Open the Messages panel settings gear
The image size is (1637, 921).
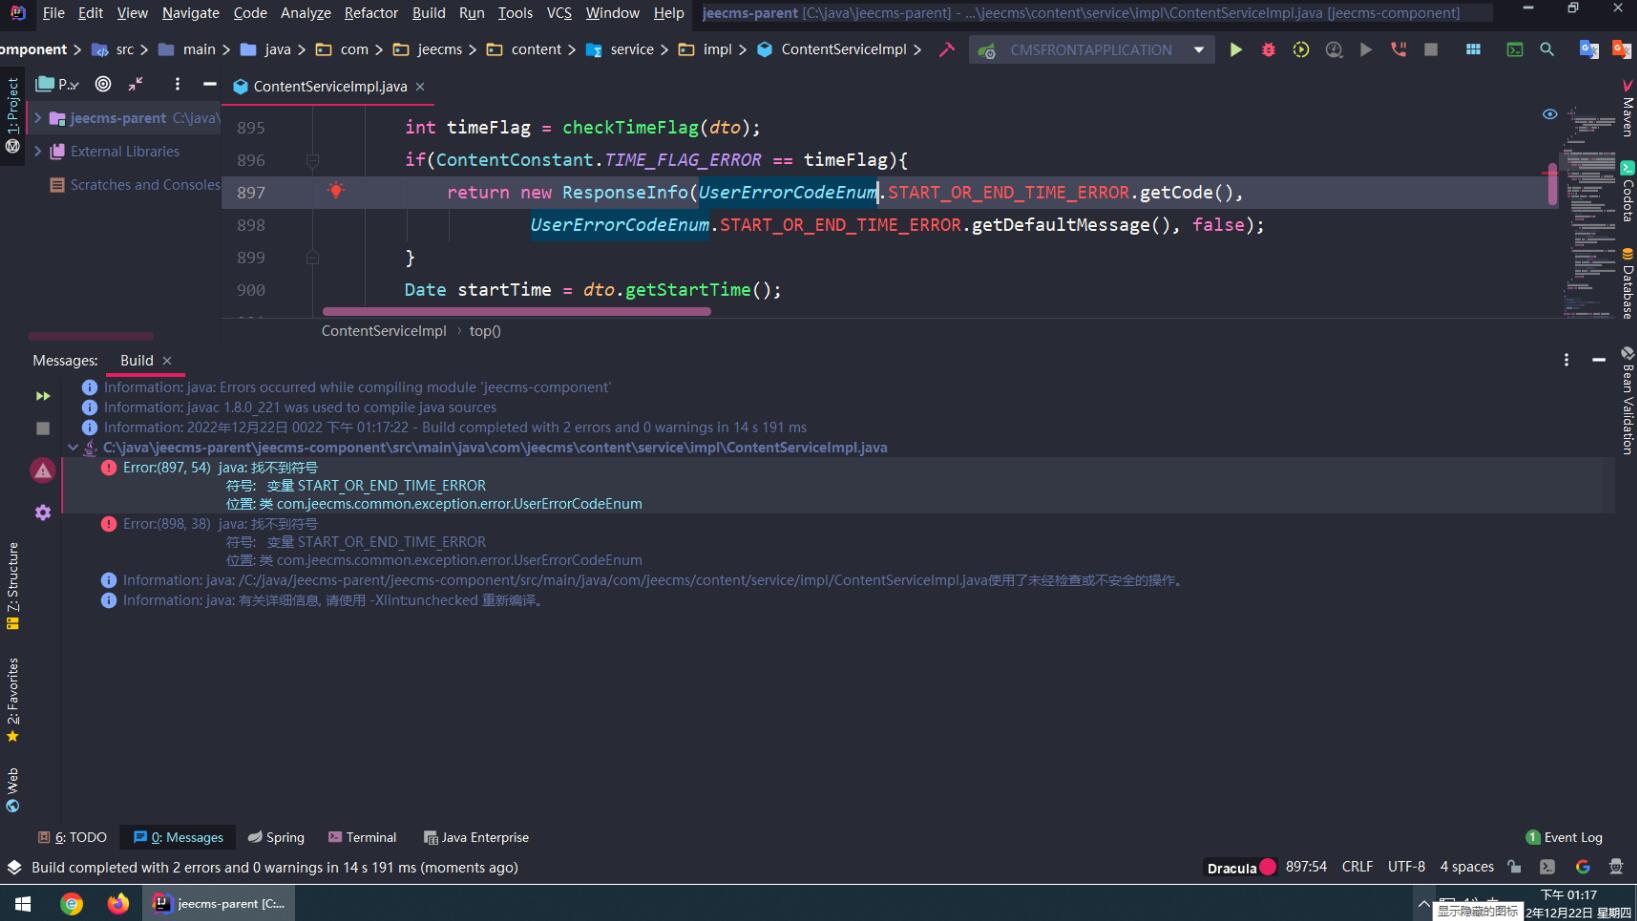pos(42,513)
